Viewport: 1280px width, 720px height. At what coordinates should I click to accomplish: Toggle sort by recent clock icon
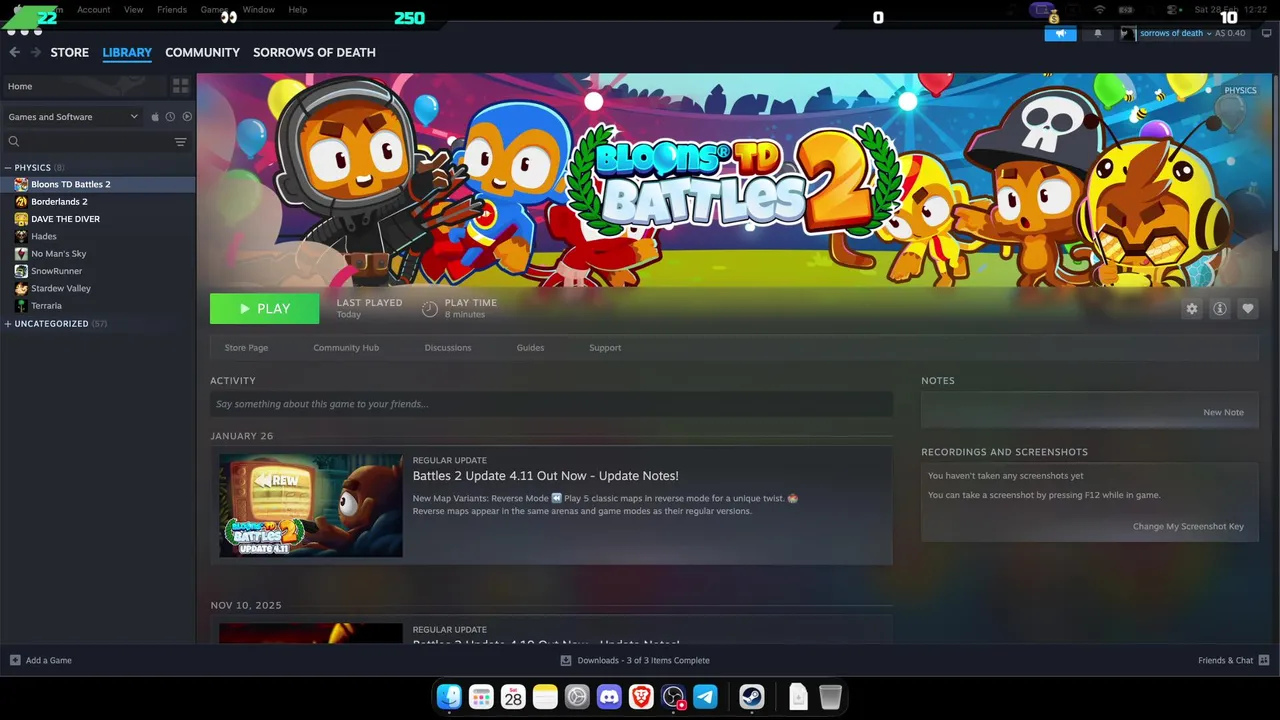click(x=170, y=117)
